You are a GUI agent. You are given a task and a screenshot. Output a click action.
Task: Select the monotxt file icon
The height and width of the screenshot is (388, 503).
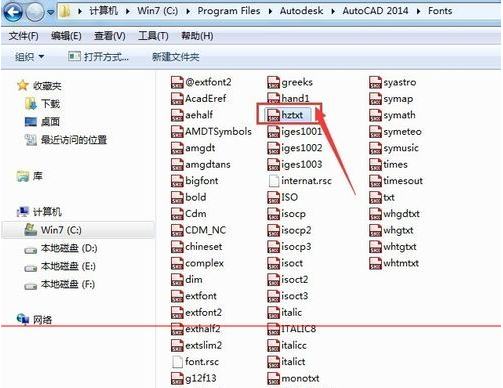tap(273, 378)
